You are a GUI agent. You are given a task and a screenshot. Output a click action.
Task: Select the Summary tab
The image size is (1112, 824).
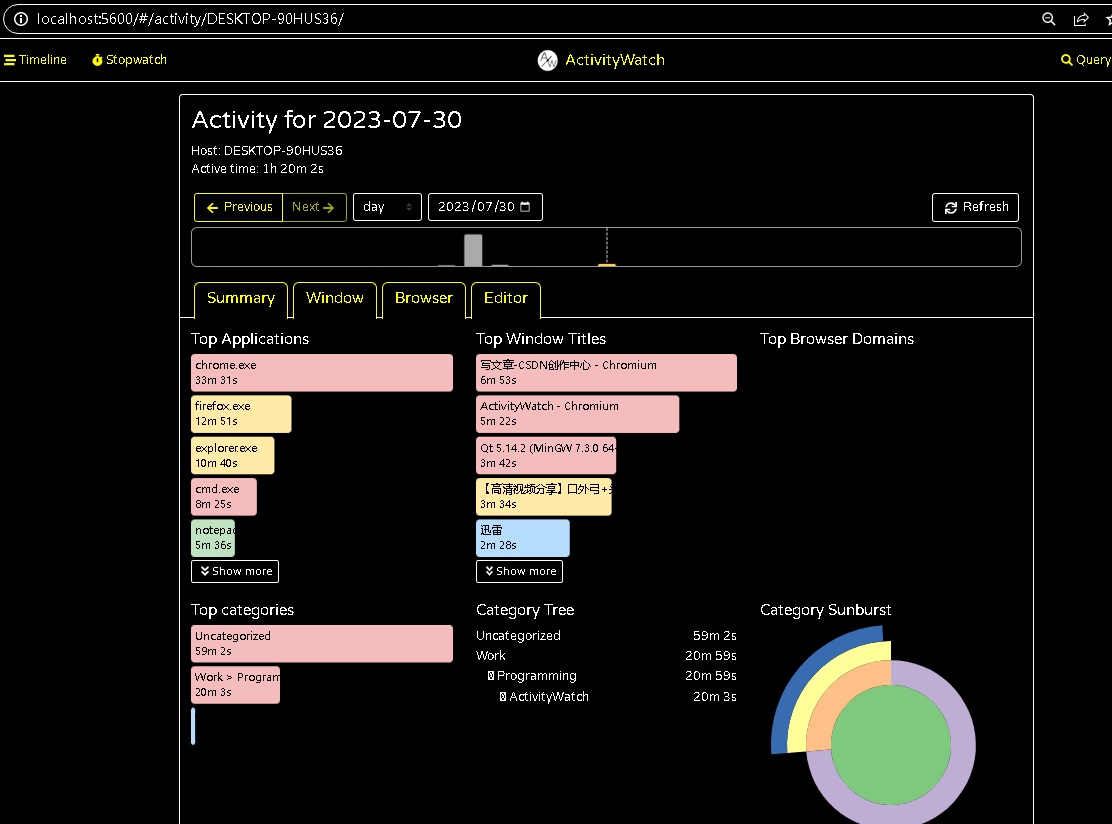(240, 299)
